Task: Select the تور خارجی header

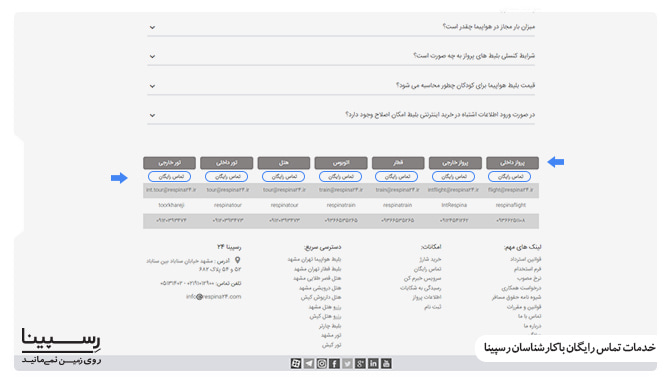Action: pyautogui.click(x=170, y=163)
